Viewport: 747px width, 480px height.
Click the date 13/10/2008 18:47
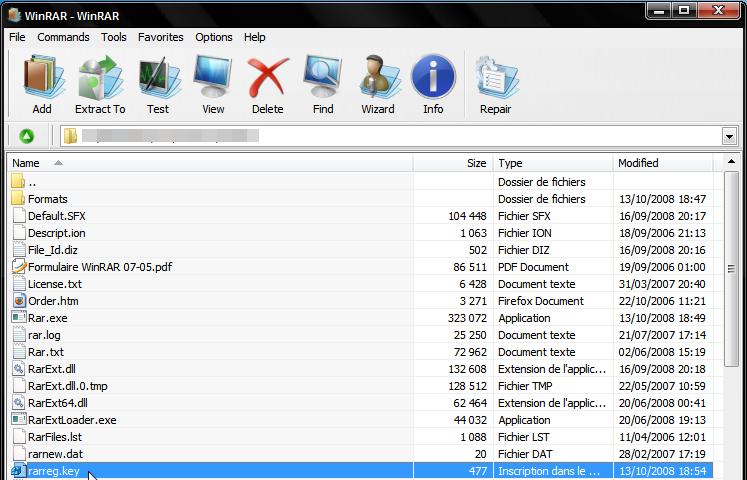tap(662, 199)
